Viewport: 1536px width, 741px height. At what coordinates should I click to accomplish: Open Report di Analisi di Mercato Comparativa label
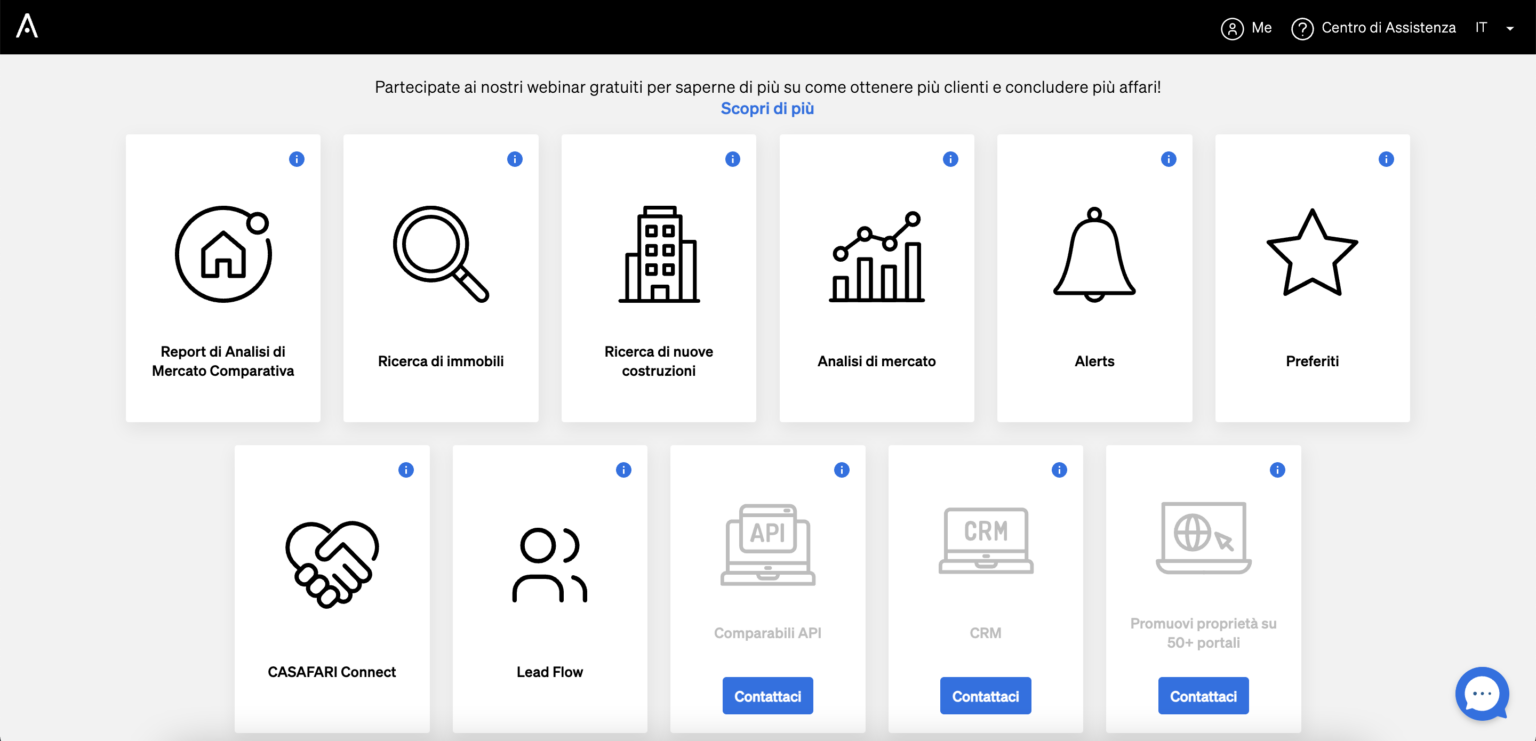coord(223,361)
